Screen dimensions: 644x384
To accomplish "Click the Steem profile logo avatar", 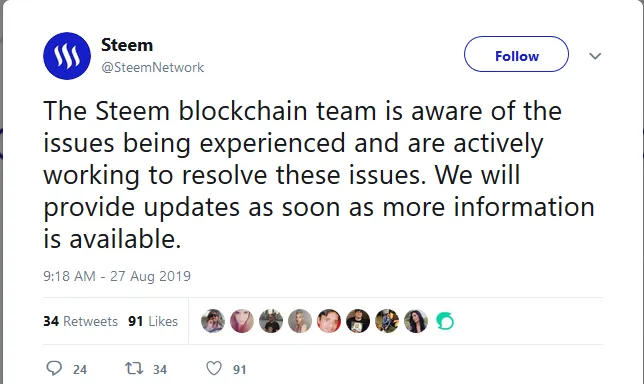I will [67, 56].
